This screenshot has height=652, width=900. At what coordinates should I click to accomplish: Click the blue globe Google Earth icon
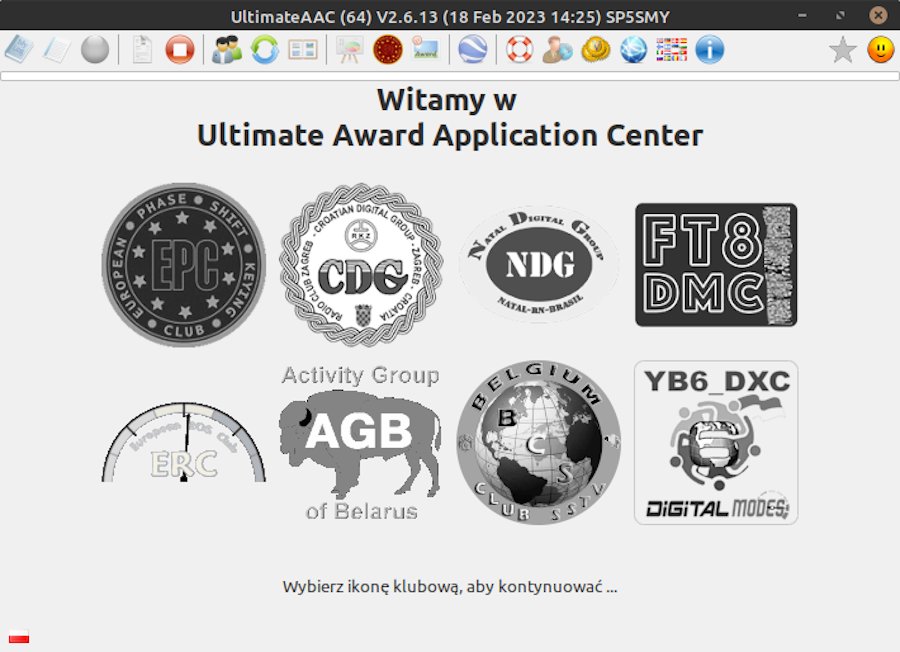pyautogui.click(x=472, y=49)
